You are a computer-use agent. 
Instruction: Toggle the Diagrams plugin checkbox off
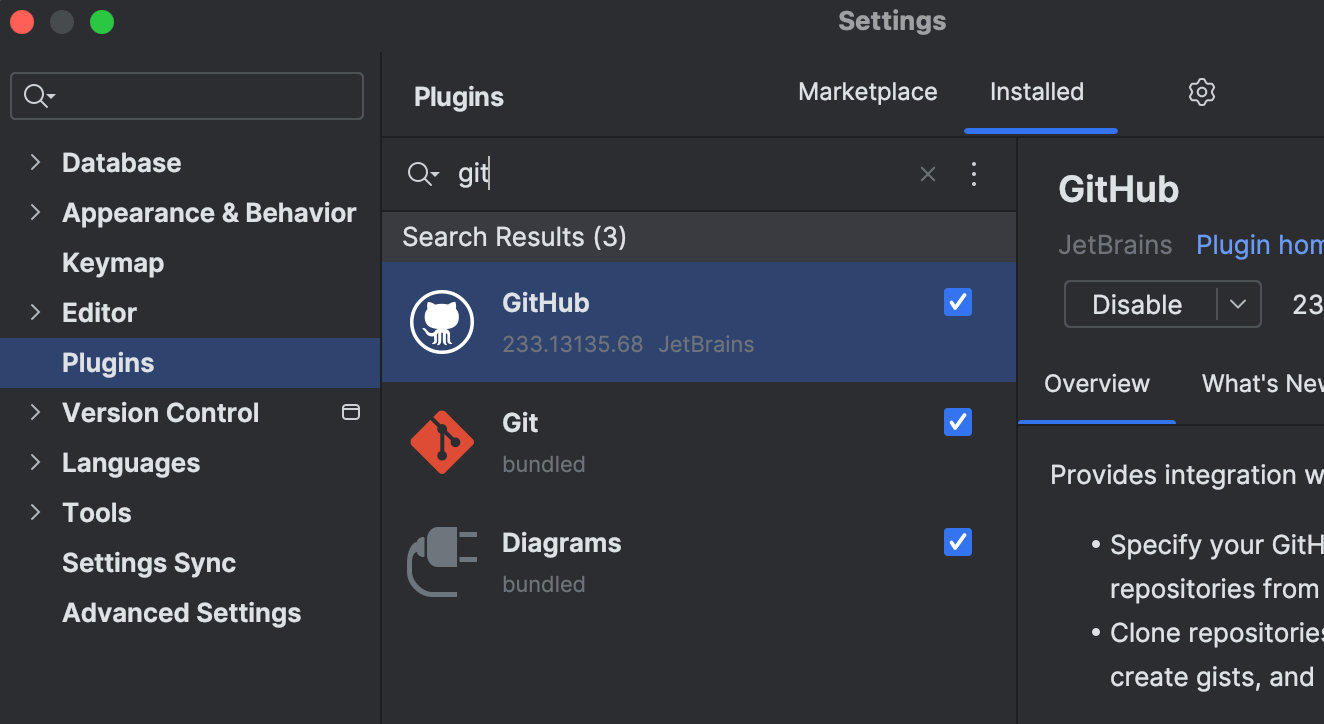(x=957, y=542)
